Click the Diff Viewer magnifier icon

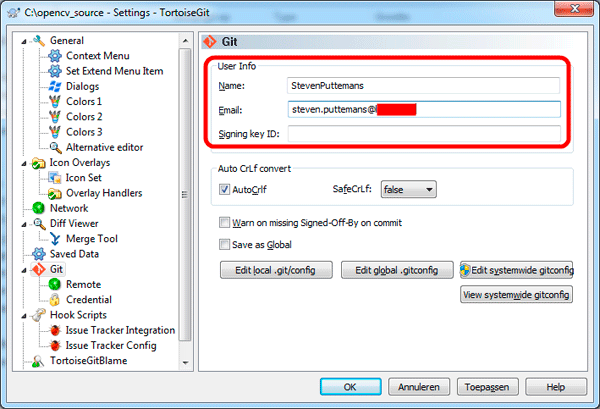click(x=39, y=223)
